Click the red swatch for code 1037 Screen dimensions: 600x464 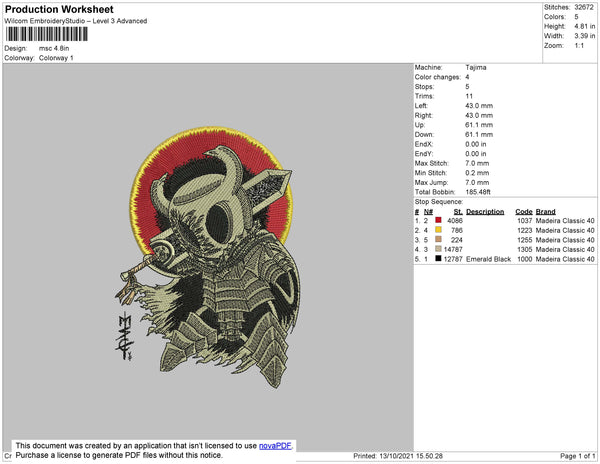[438, 220]
